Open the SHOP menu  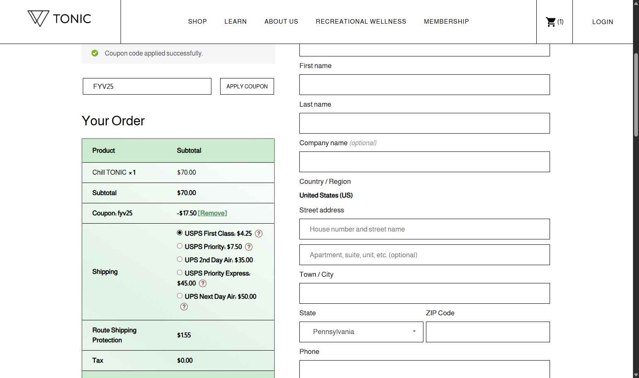197,22
